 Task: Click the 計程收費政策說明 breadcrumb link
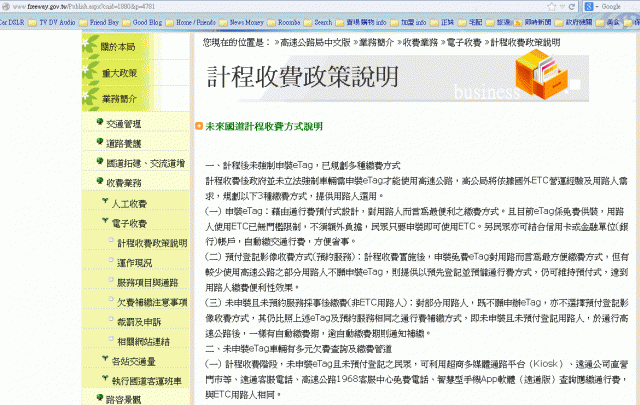525,42
